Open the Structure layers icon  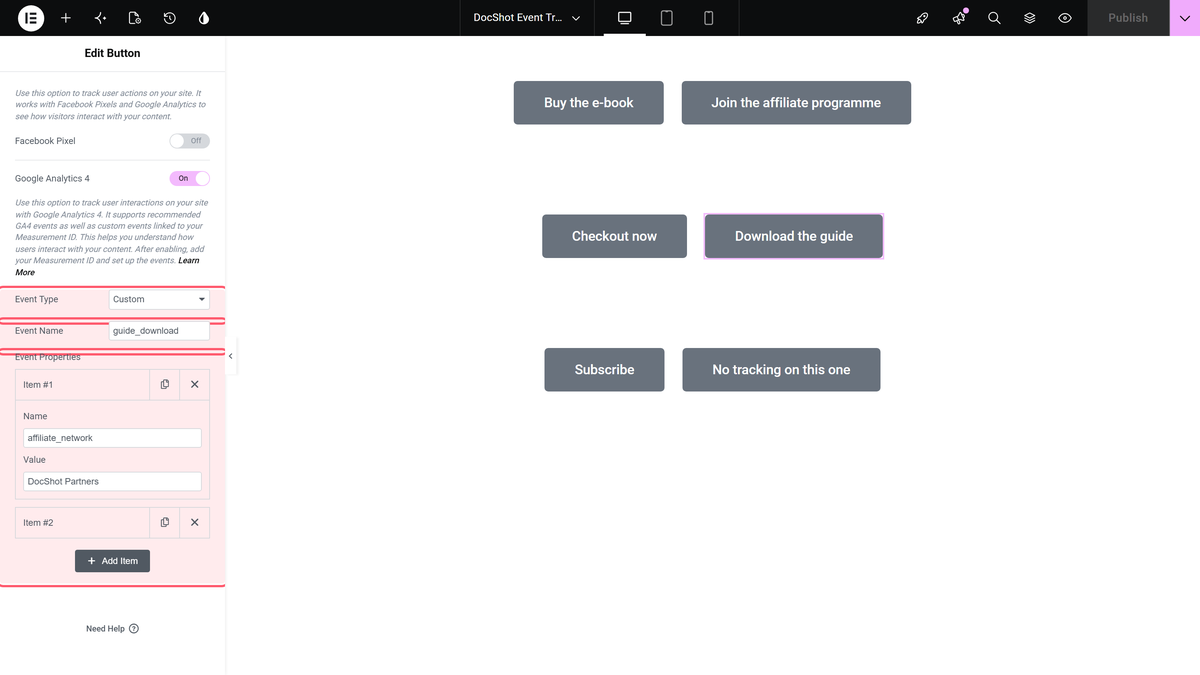point(1030,18)
